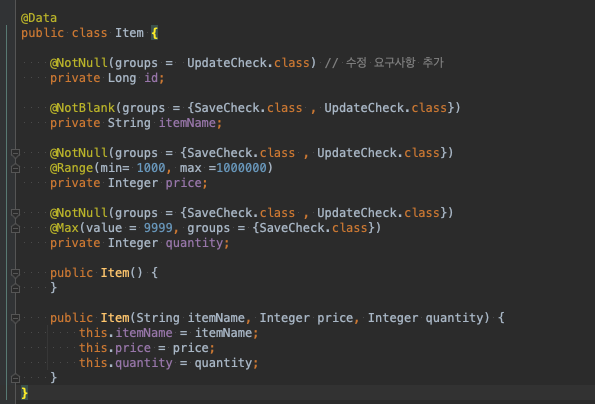Click the min value 1000 in @Range

click(151, 168)
